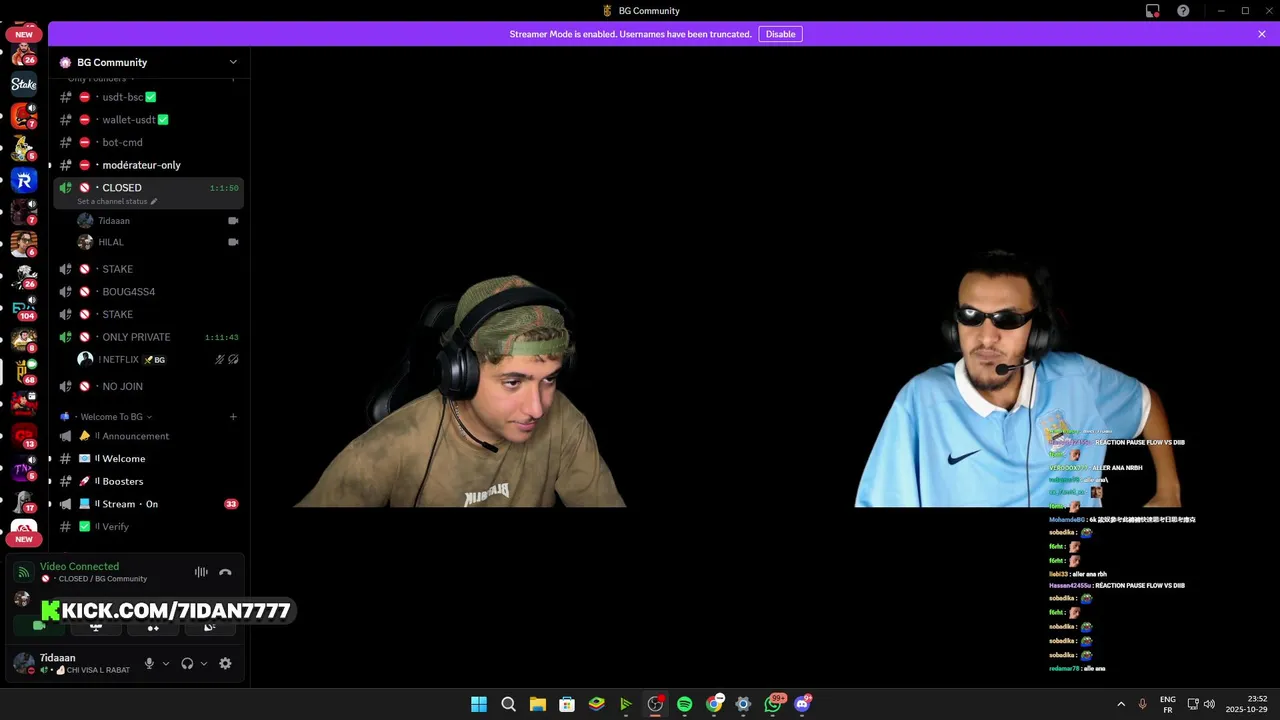Open Google Chrome from the taskbar
The height and width of the screenshot is (720, 1280).
[x=714, y=704]
